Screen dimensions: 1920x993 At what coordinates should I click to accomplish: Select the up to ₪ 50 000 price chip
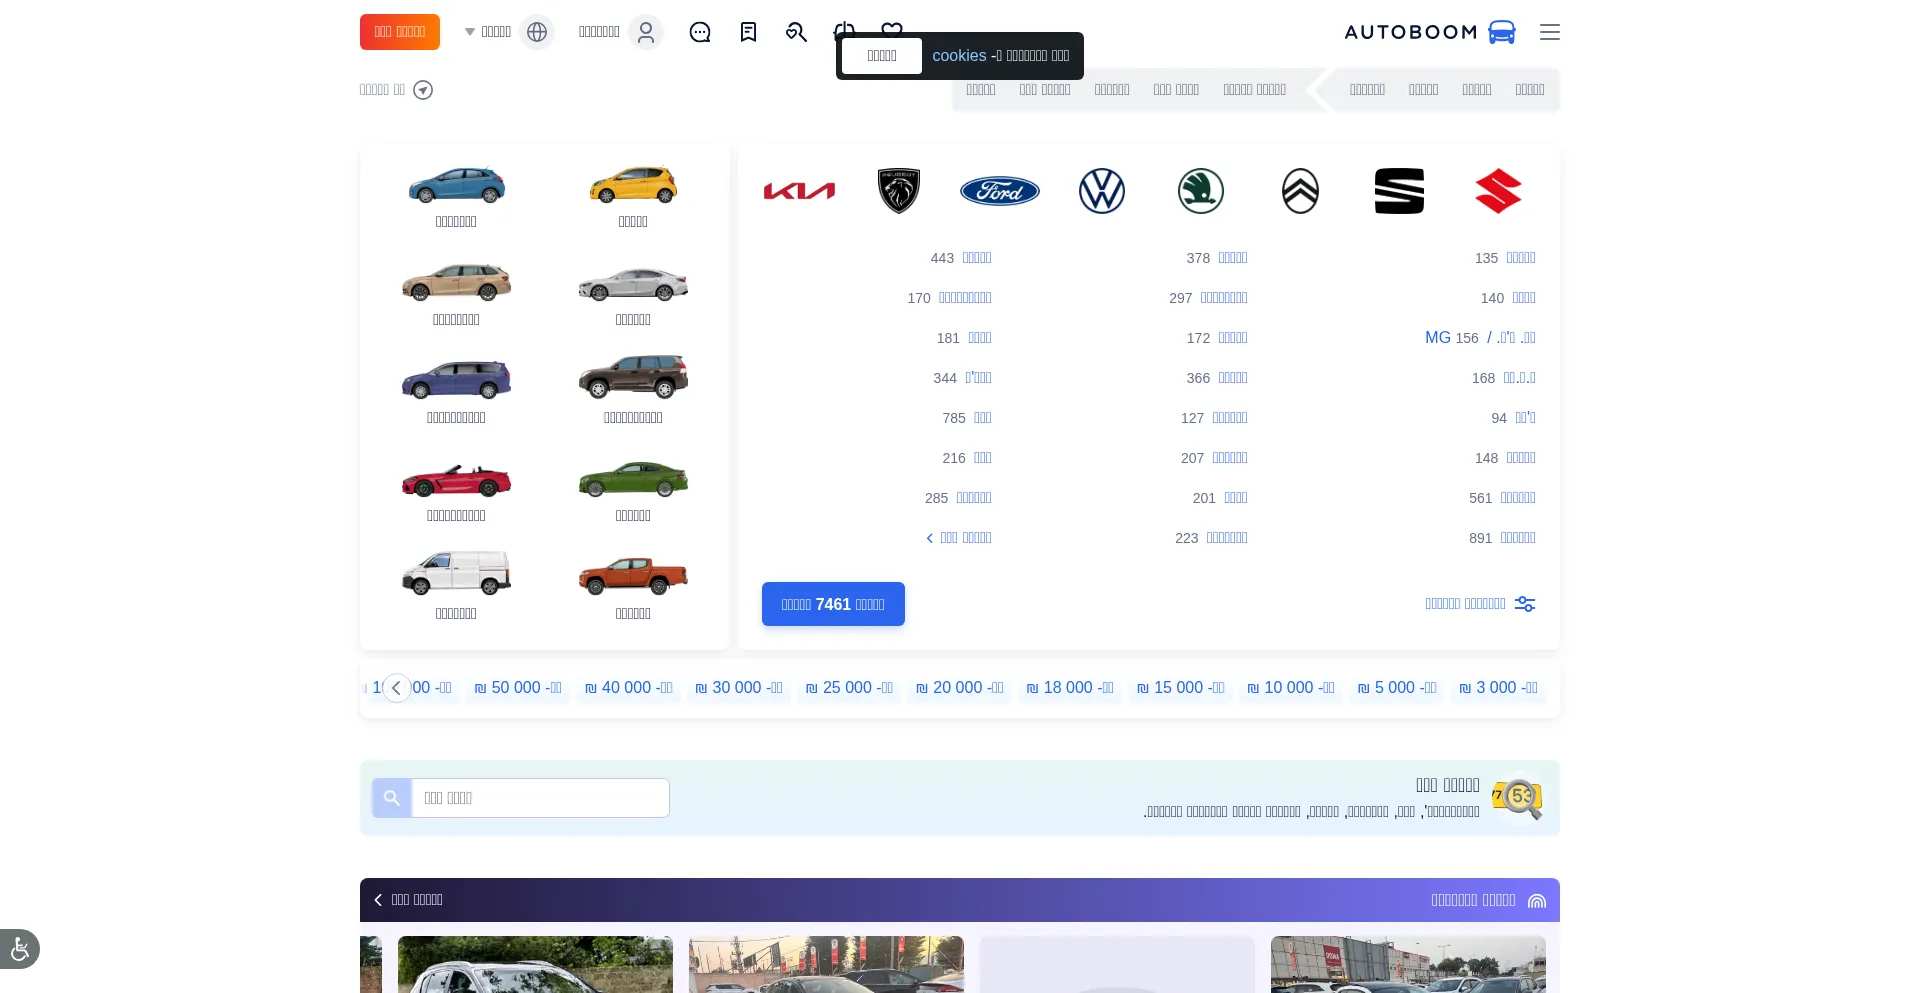pyautogui.click(x=518, y=688)
